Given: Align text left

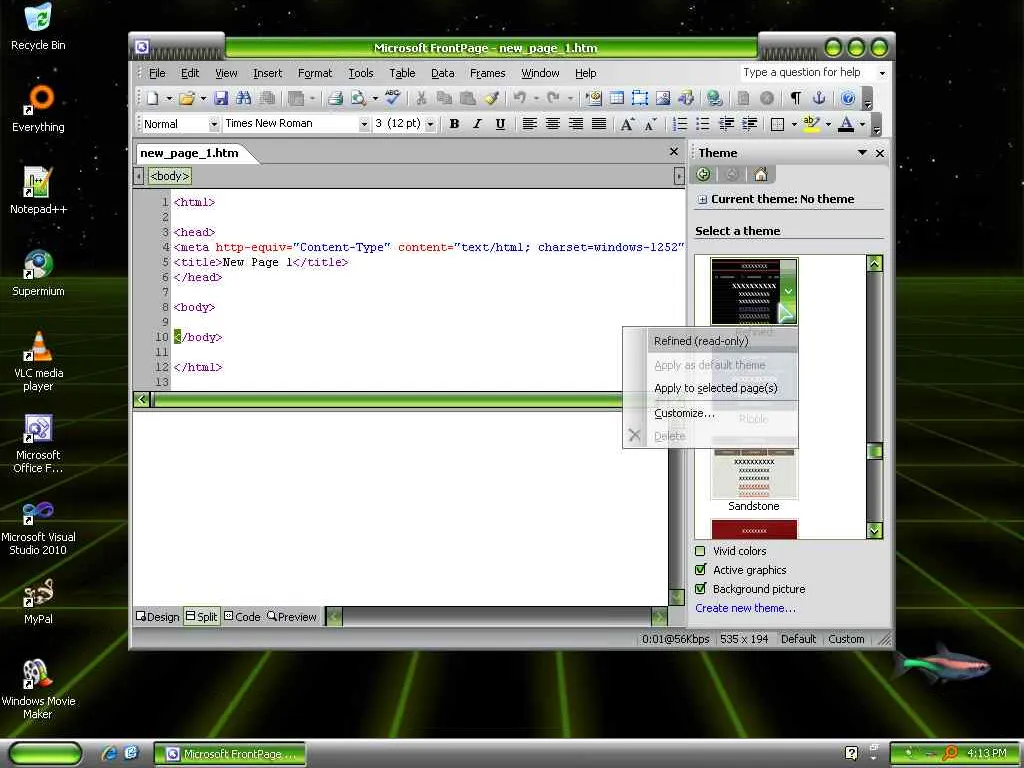Looking at the screenshot, I should [x=530, y=123].
